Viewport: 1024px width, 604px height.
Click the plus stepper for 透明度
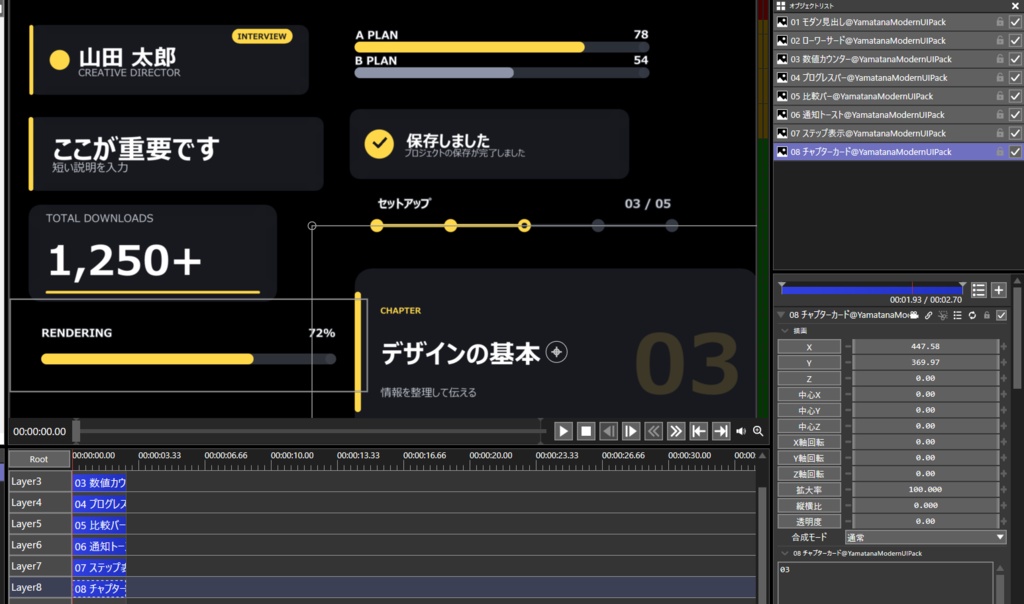(x=1004, y=521)
